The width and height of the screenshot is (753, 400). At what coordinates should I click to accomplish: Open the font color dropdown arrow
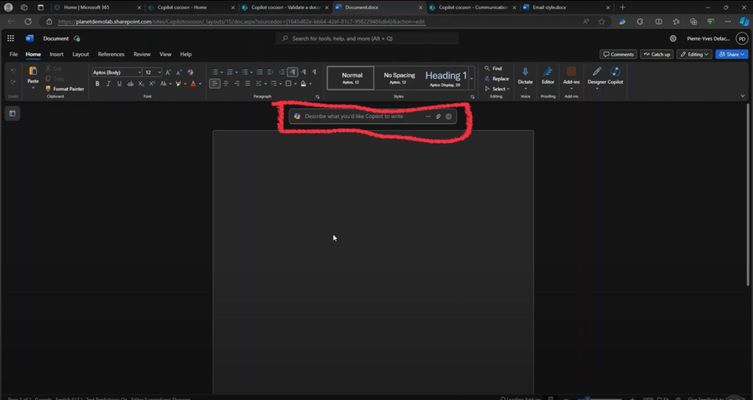click(200, 84)
